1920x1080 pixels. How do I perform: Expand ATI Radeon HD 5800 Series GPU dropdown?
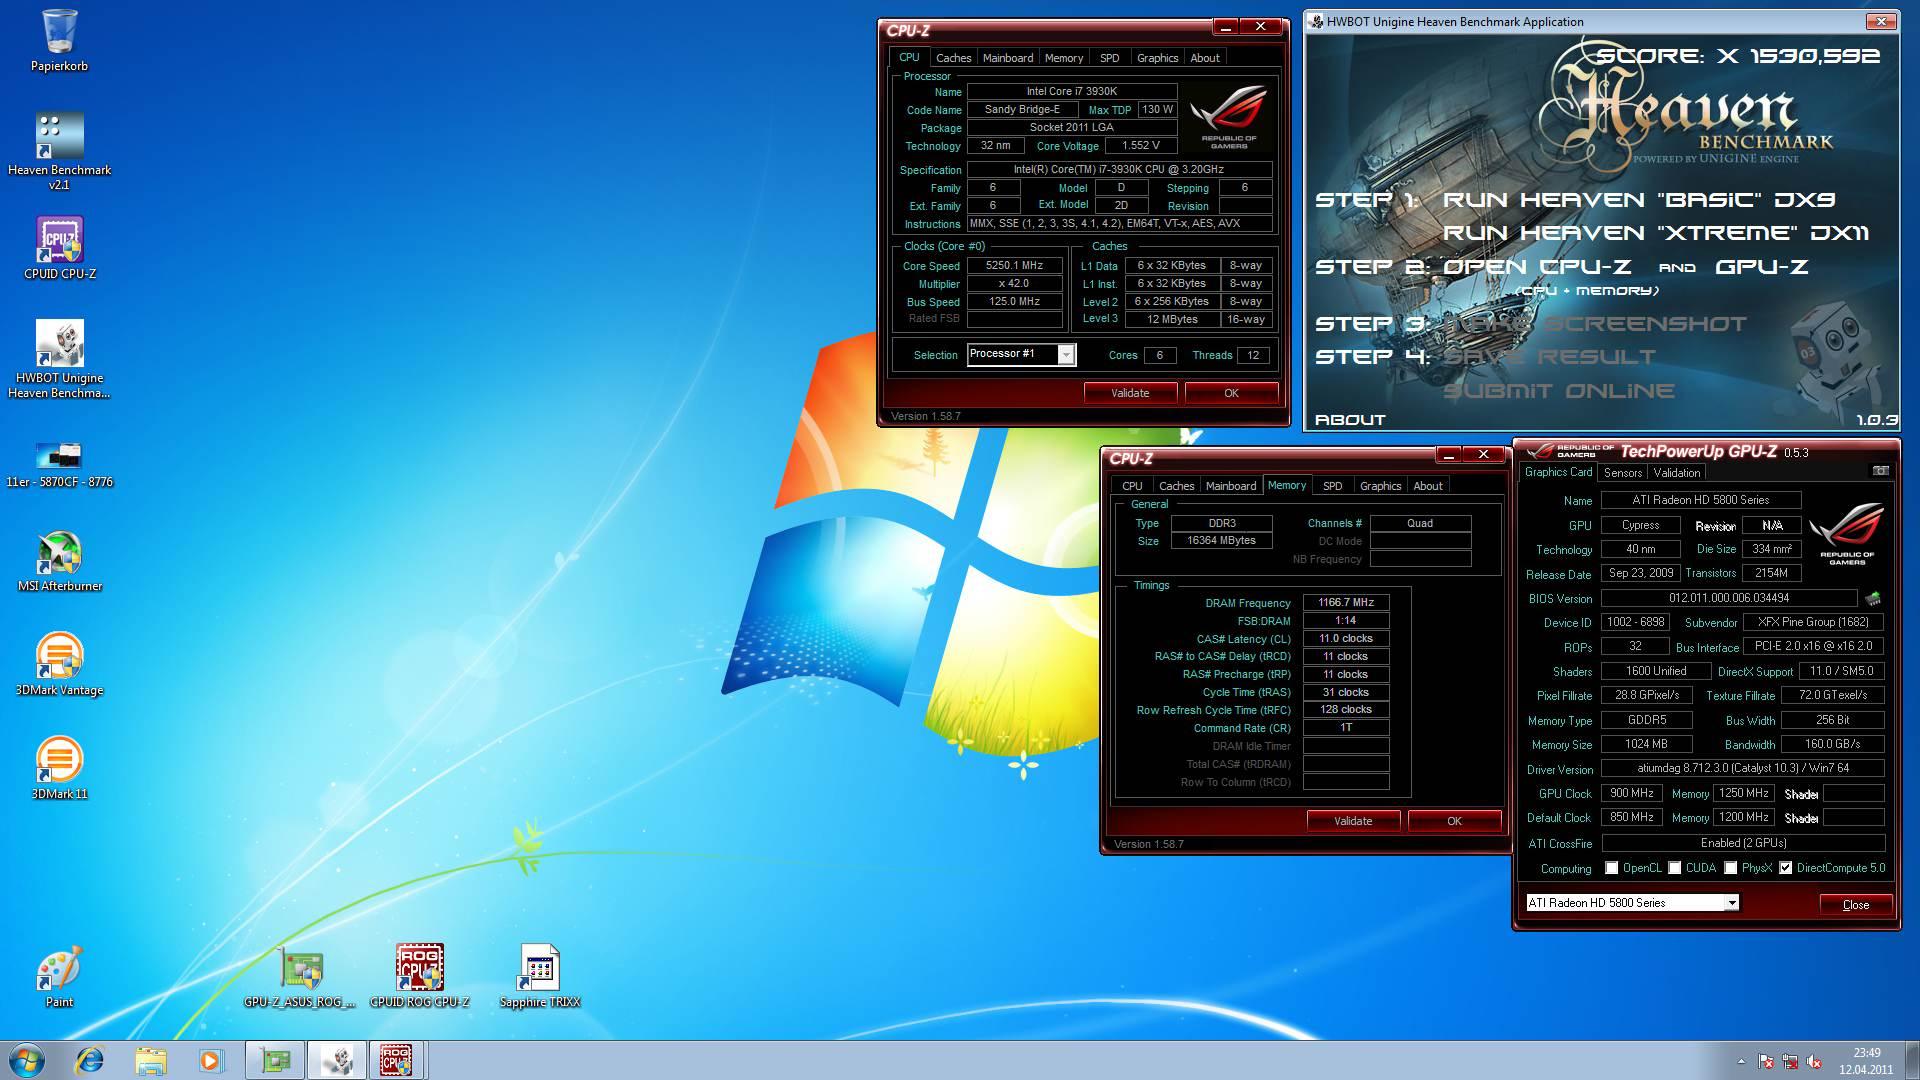click(1731, 902)
